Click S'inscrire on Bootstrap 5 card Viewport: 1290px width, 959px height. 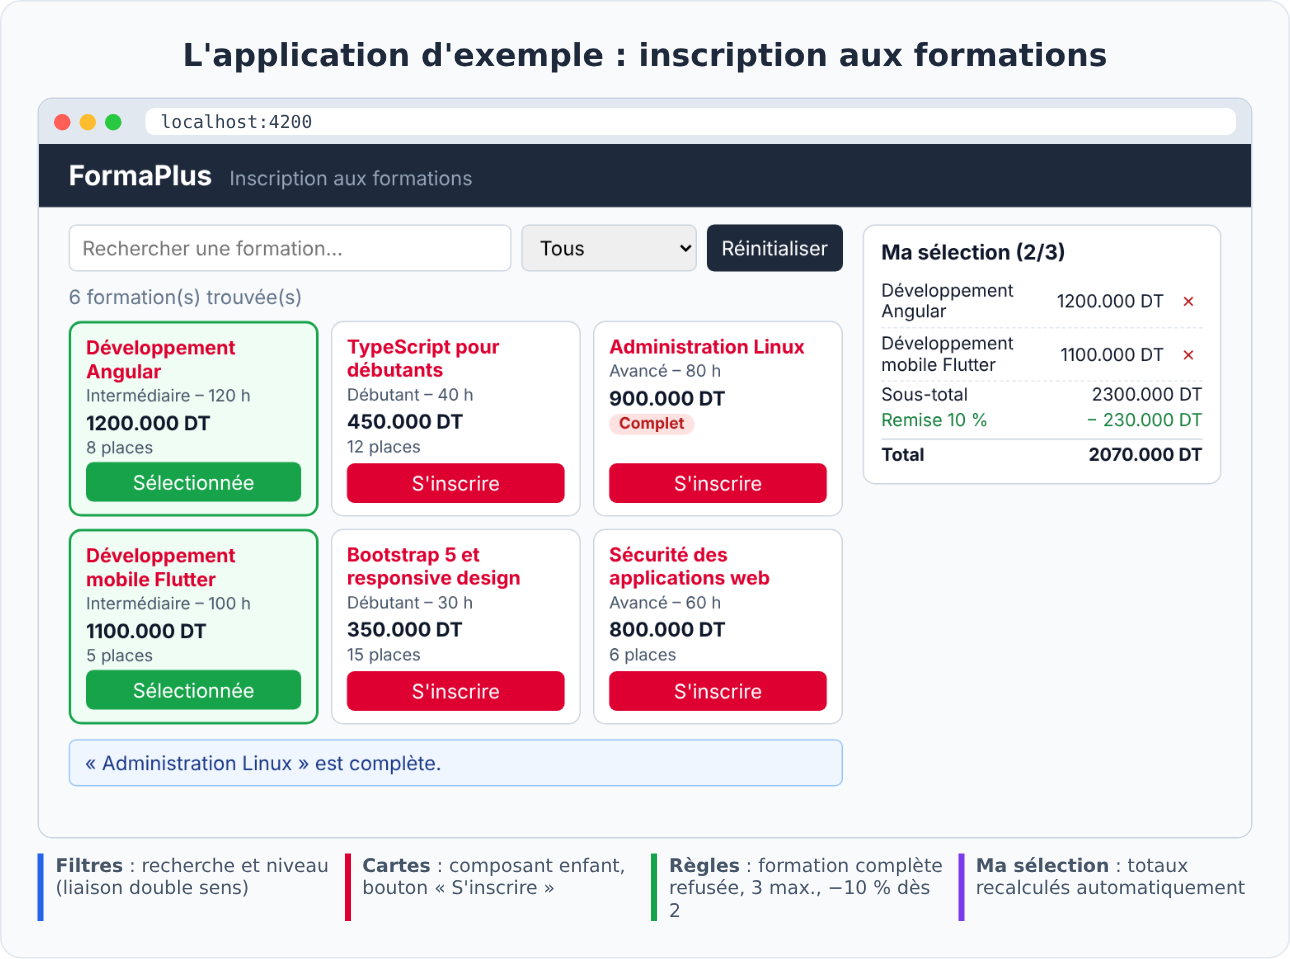[x=456, y=691]
